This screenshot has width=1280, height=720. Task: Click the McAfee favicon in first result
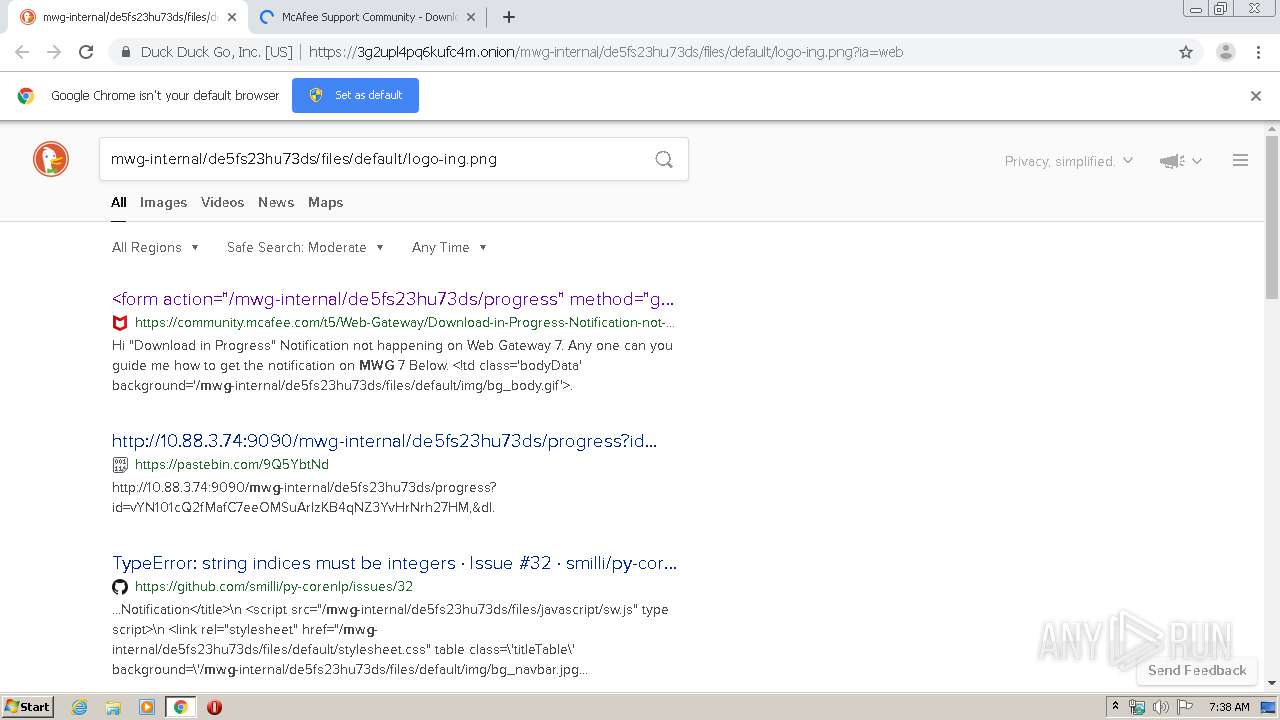point(120,323)
